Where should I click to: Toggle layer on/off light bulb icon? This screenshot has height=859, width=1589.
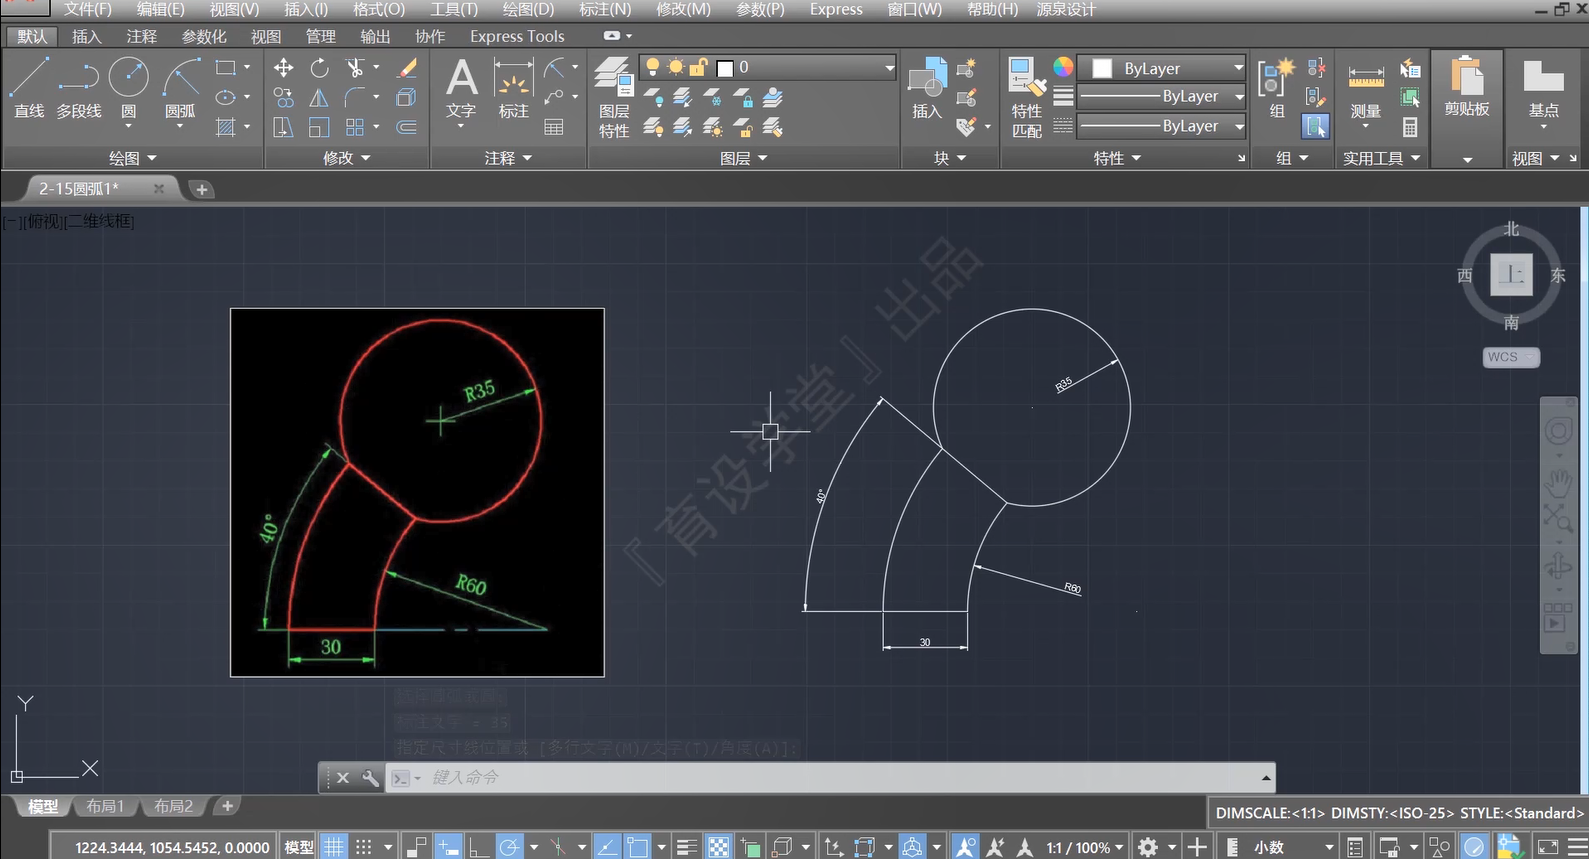tap(653, 67)
